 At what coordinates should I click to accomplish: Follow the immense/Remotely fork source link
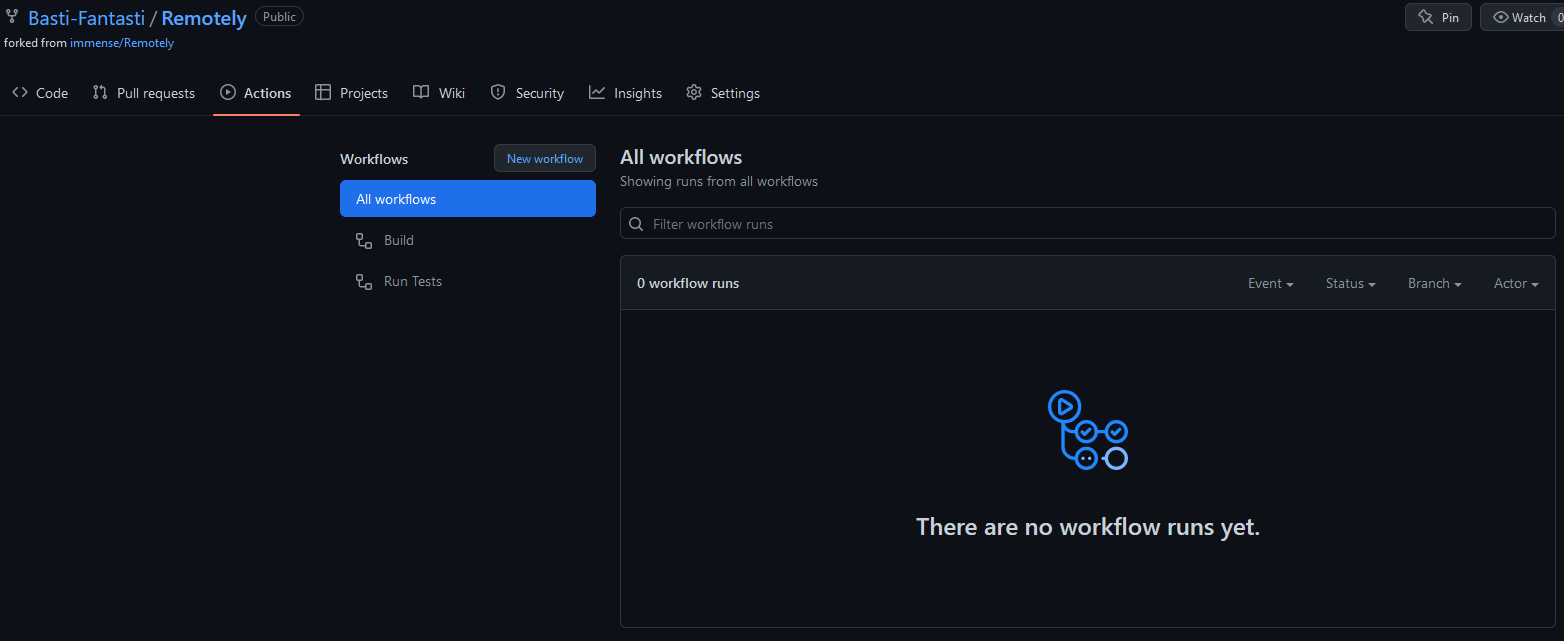click(122, 43)
